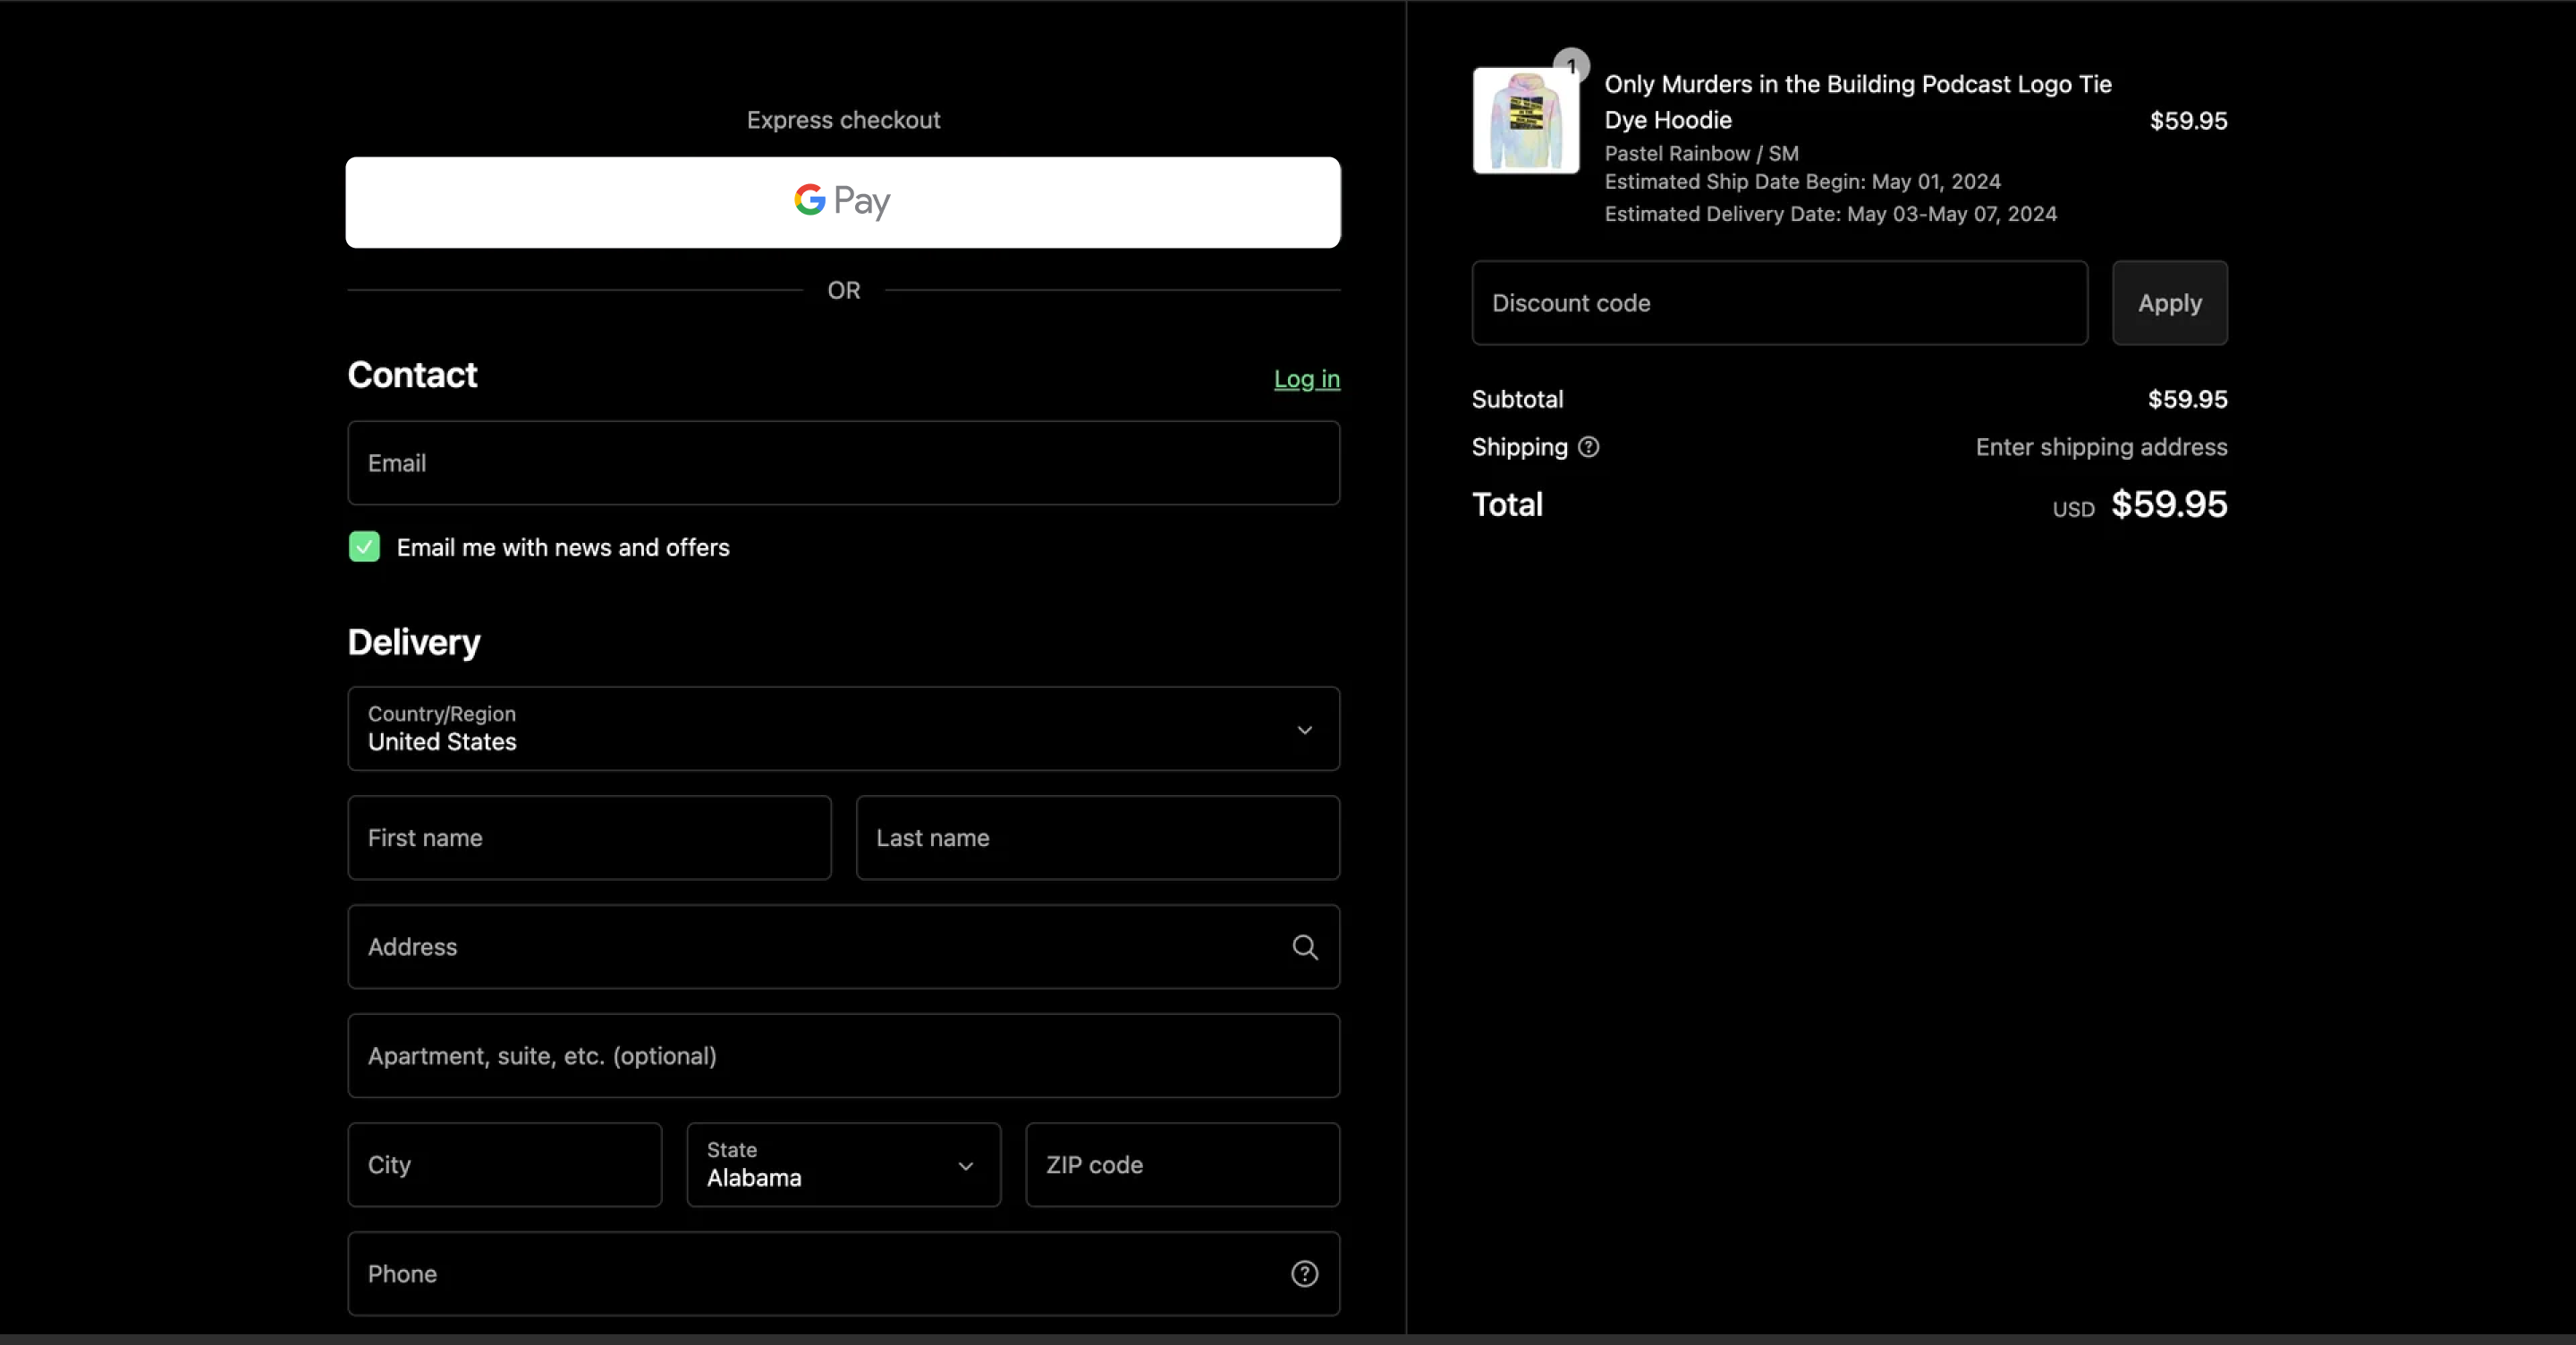2576x1345 pixels.
Task: Click the hoodie product thumbnail
Action: (1525, 121)
